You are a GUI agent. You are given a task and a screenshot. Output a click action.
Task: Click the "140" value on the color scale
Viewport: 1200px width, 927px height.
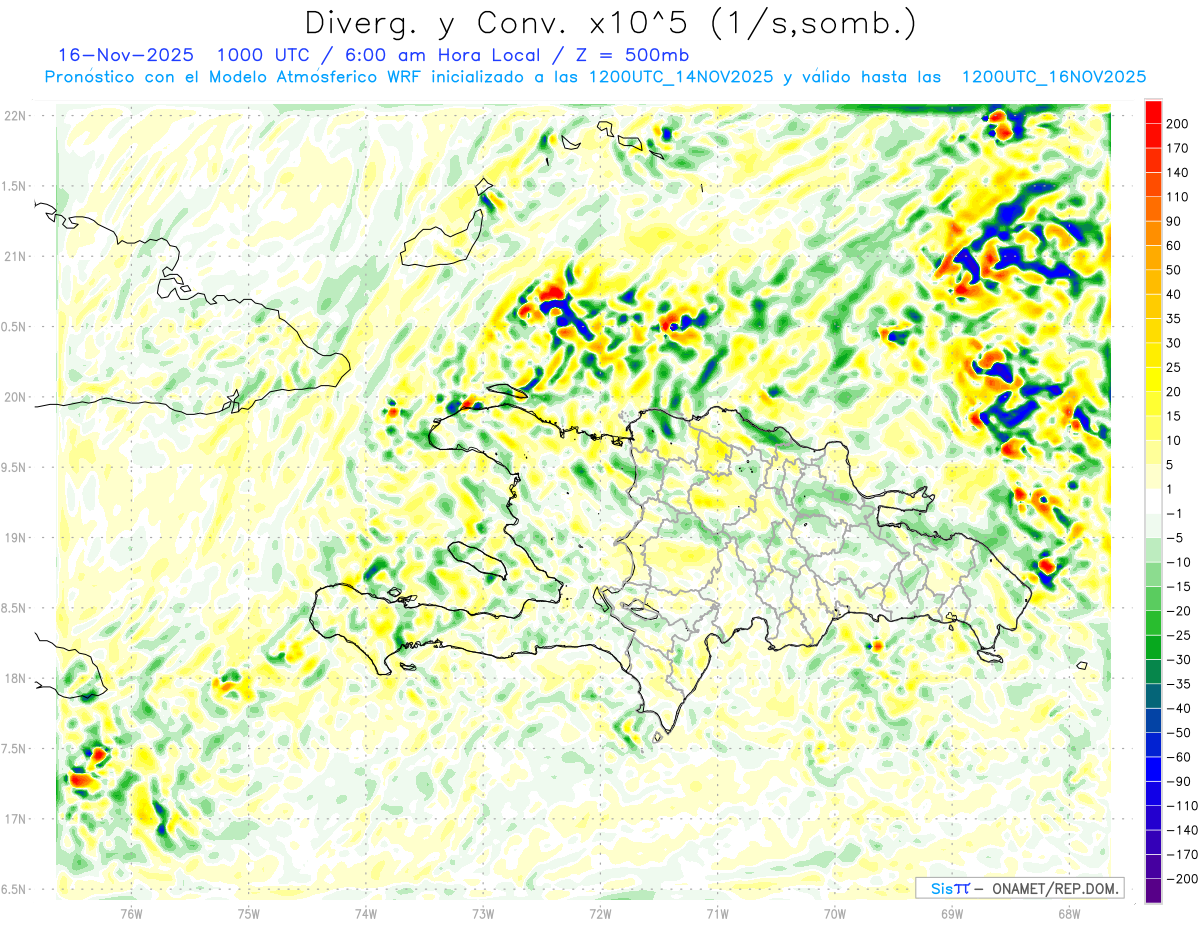(1179, 173)
